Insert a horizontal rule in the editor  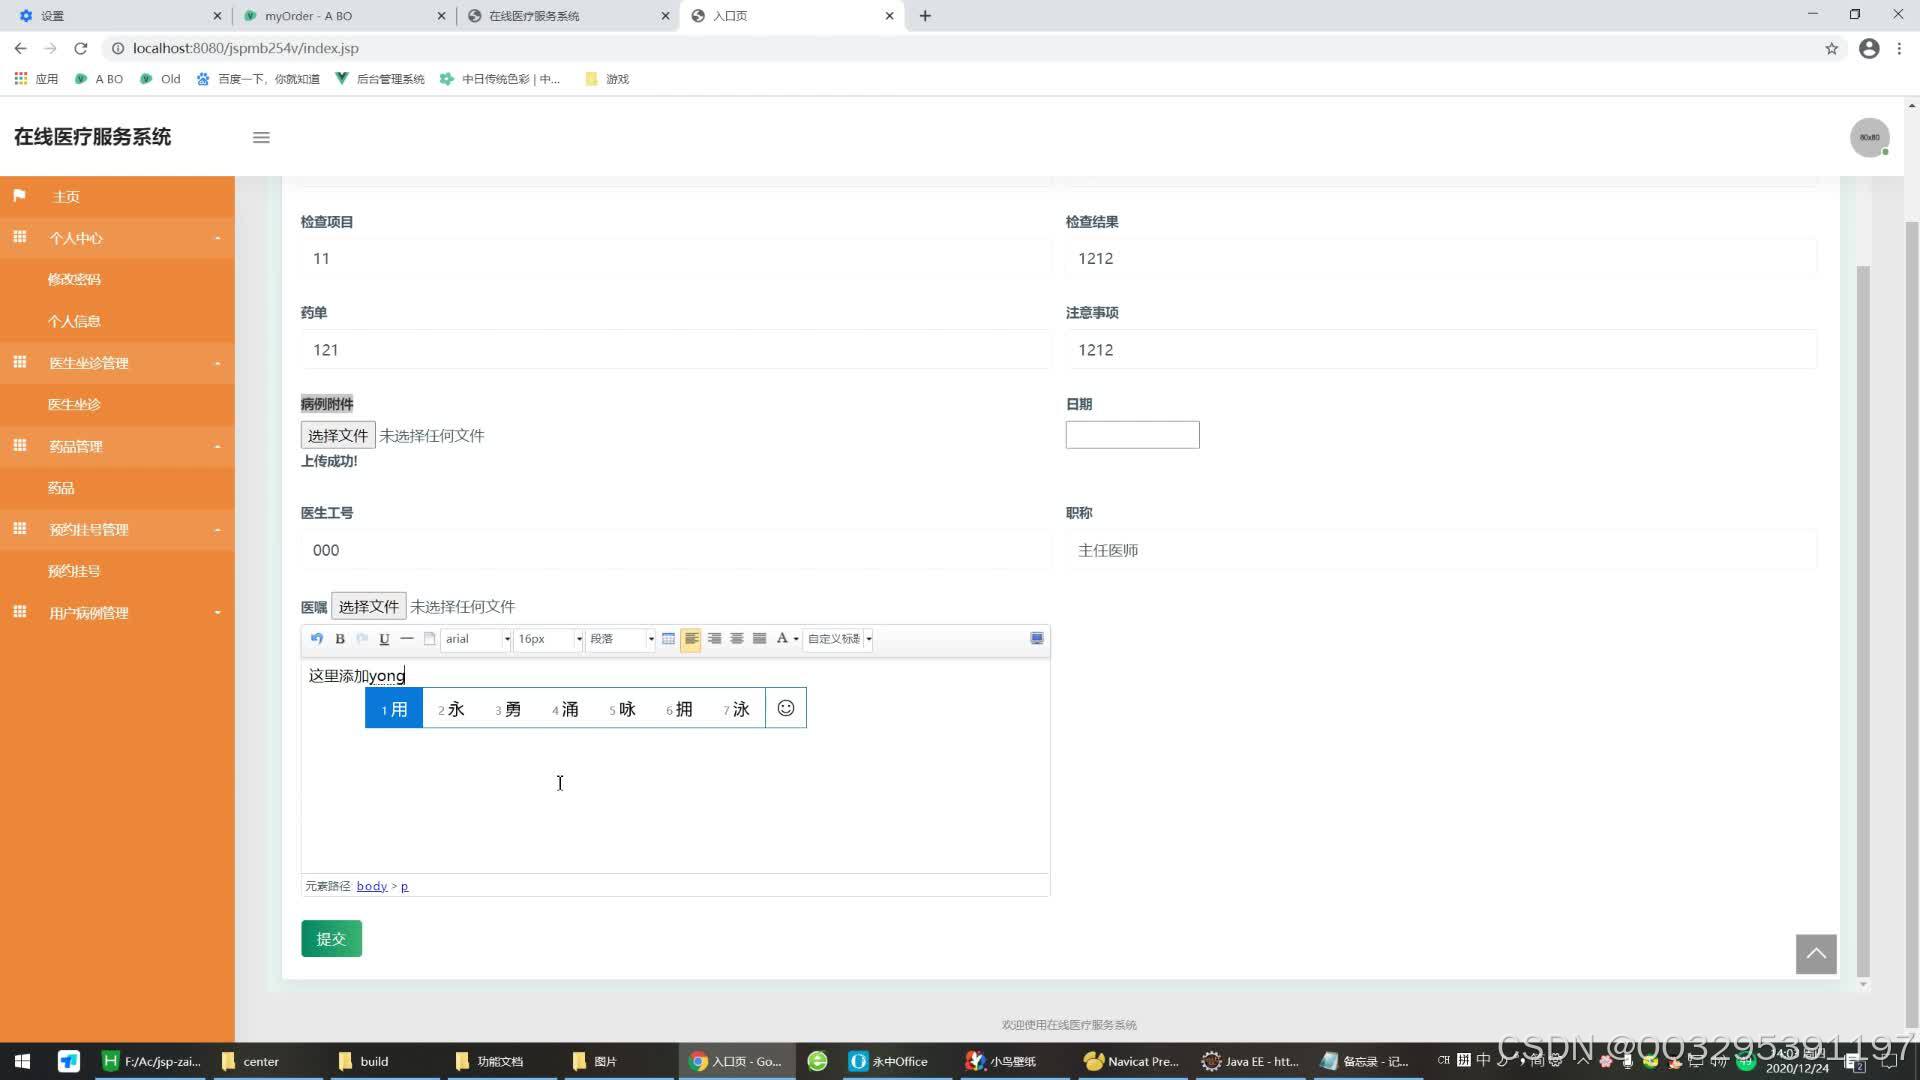407,639
